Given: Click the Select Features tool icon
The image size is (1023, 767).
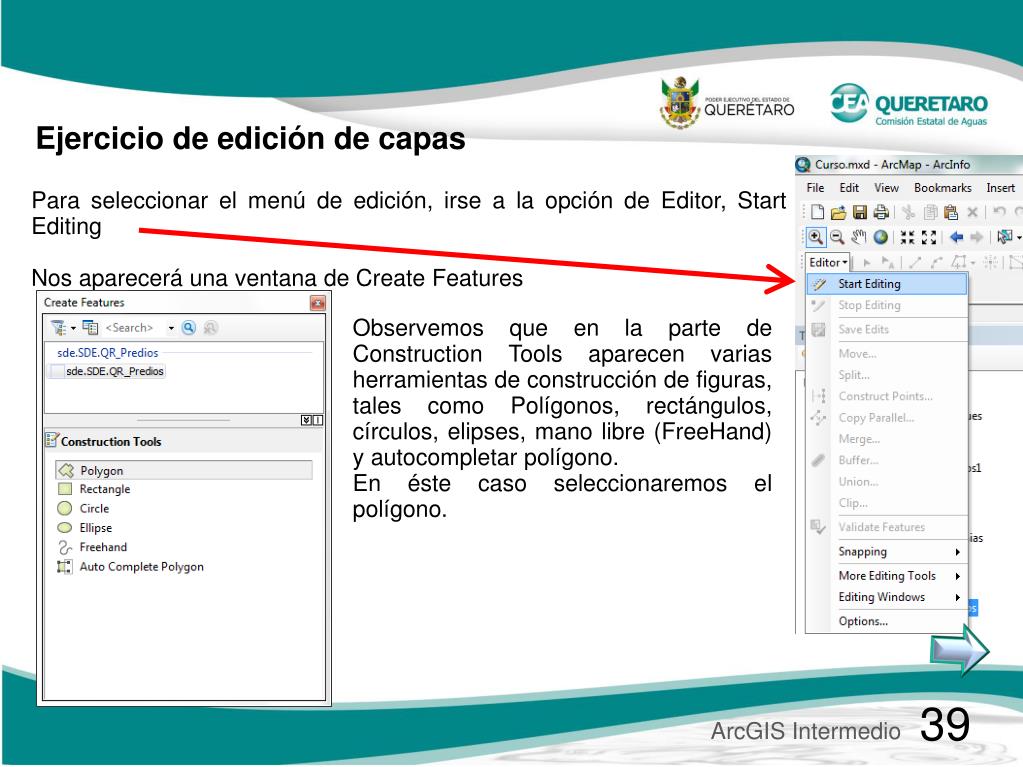Looking at the screenshot, I should point(1005,237).
